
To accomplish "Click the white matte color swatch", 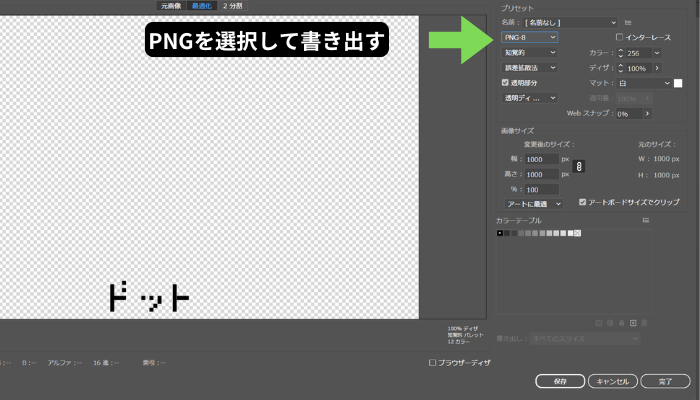I will pos(678,83).
